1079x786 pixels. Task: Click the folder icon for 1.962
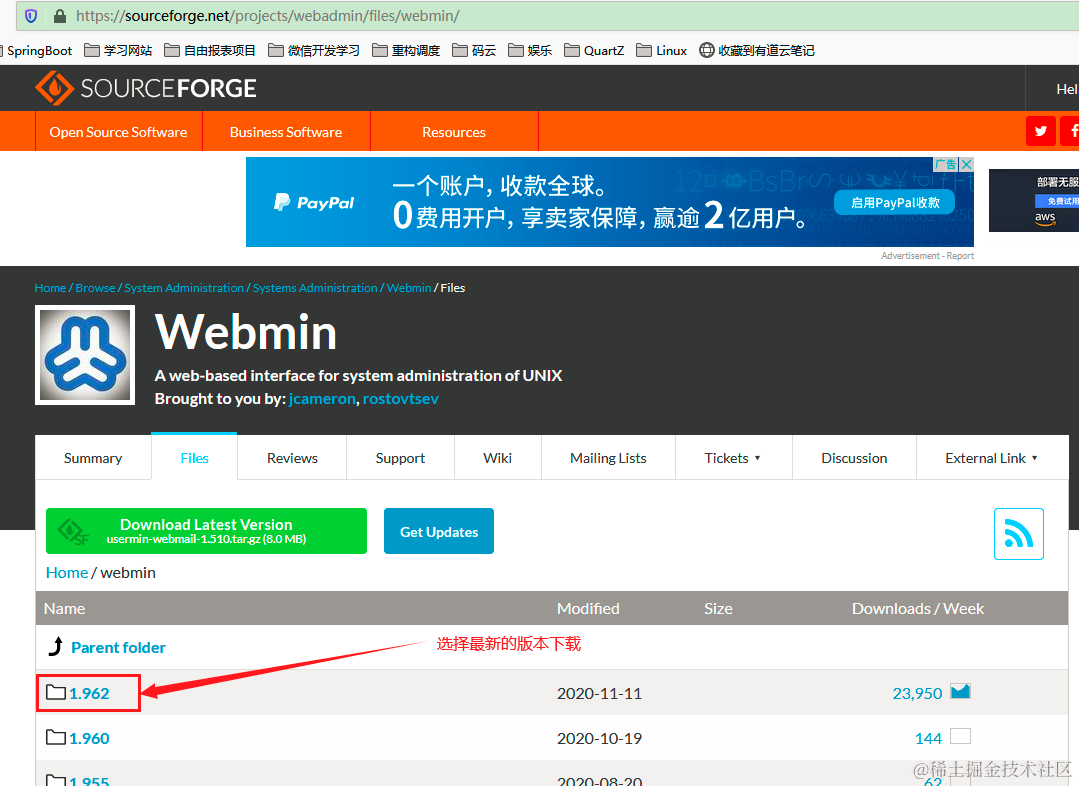coord(56,692)
